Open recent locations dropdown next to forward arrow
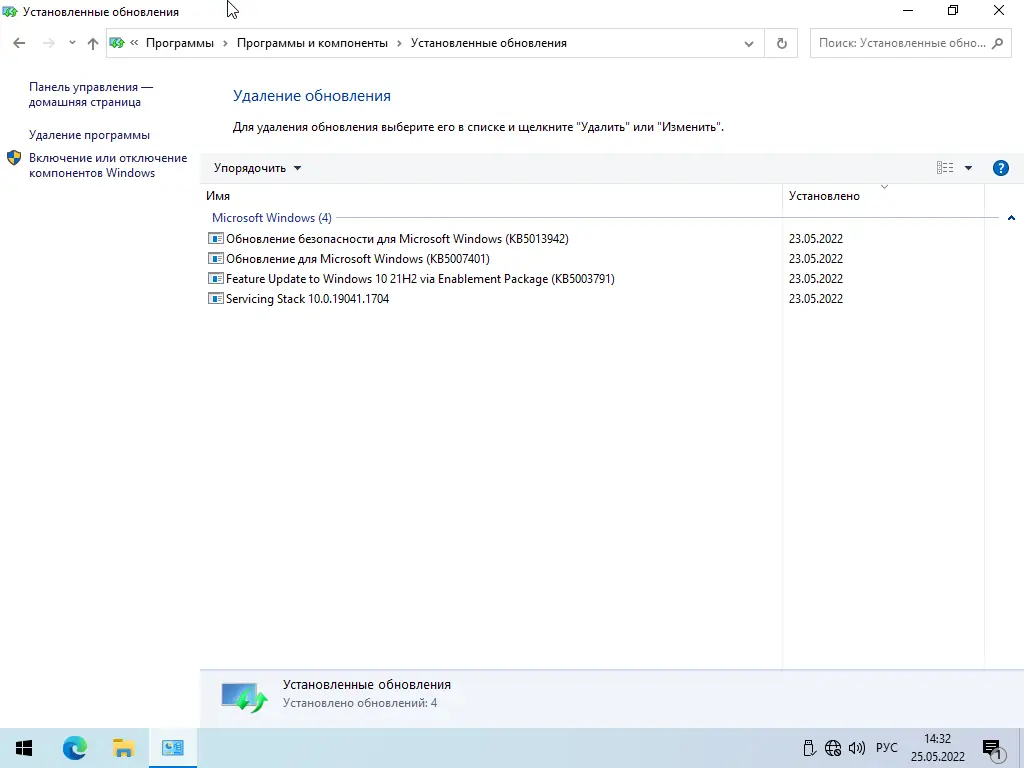Viewport: 1024px width, 768px height. pos(72,43)
